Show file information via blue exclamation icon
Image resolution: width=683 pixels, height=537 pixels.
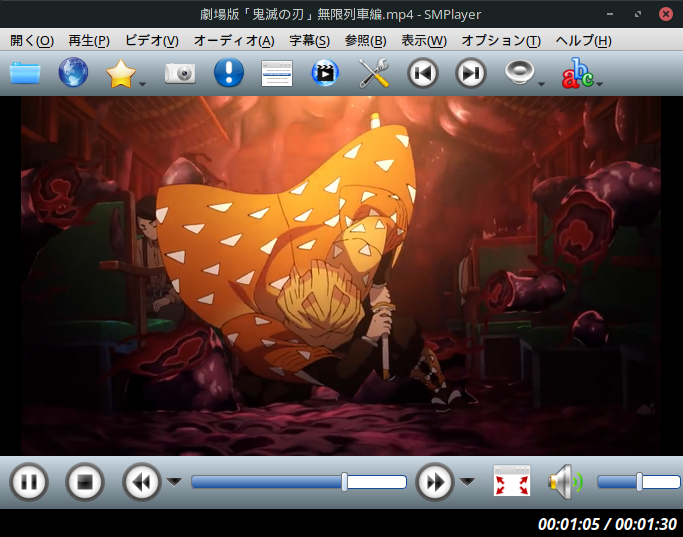229,72
